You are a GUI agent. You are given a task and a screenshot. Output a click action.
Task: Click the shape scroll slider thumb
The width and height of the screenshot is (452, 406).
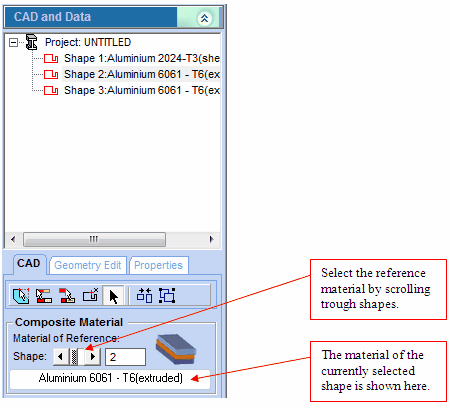(74, 356)
